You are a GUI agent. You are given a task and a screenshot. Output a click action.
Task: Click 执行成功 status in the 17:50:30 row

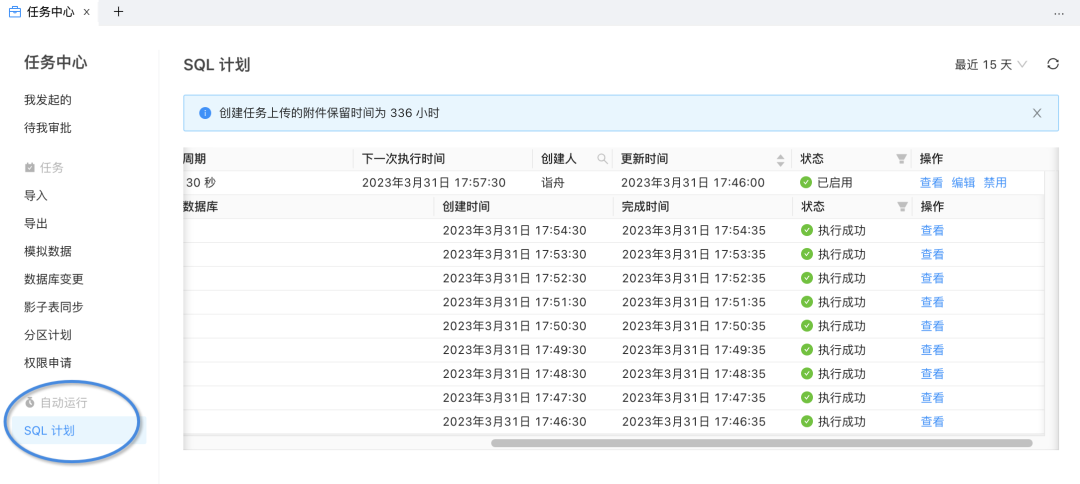833,326
